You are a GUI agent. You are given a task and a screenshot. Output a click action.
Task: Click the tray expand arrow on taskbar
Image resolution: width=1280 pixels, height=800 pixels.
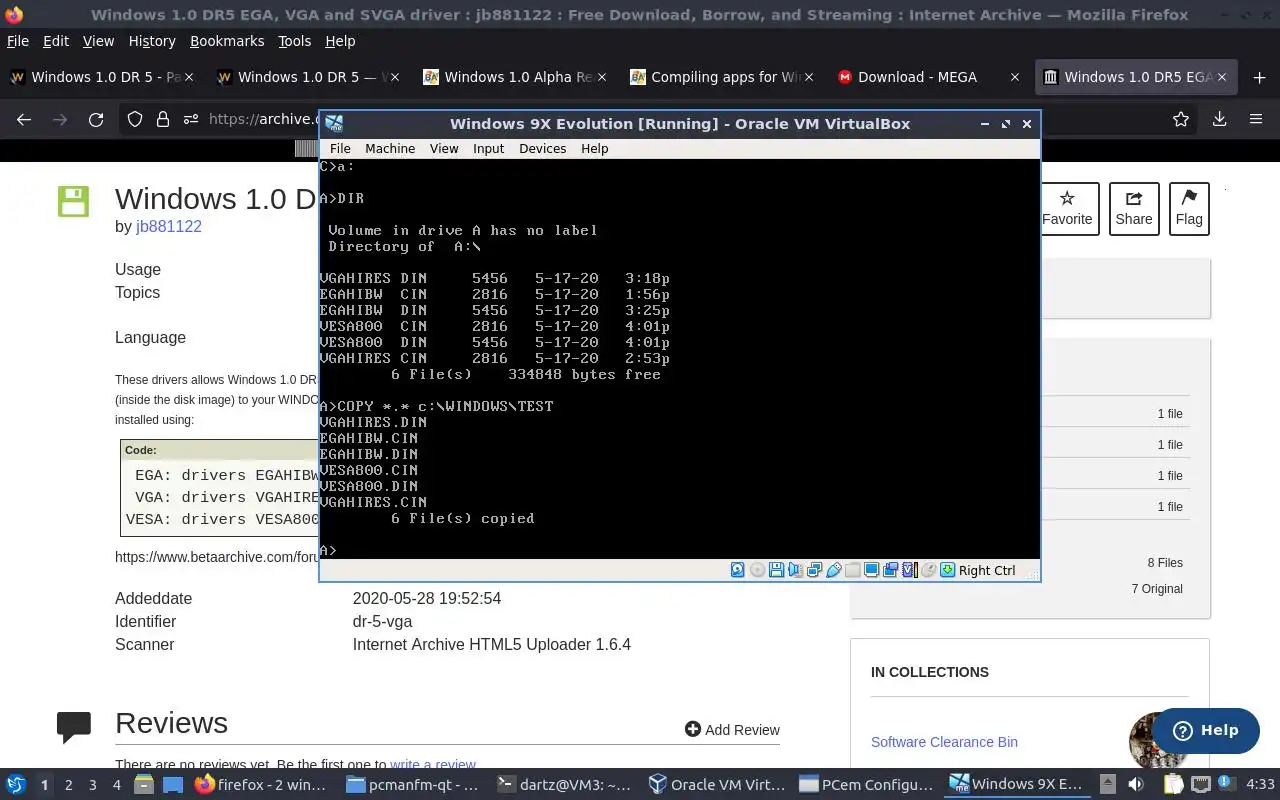1107,784
